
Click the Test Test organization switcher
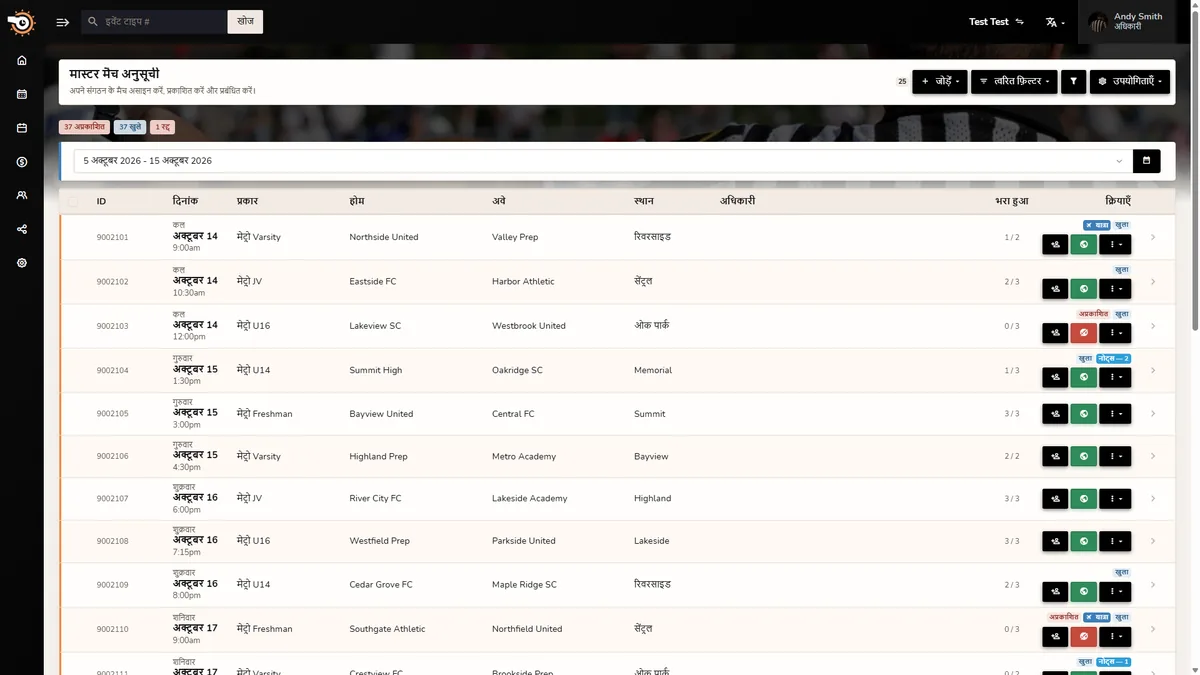(x=996, y=22)
